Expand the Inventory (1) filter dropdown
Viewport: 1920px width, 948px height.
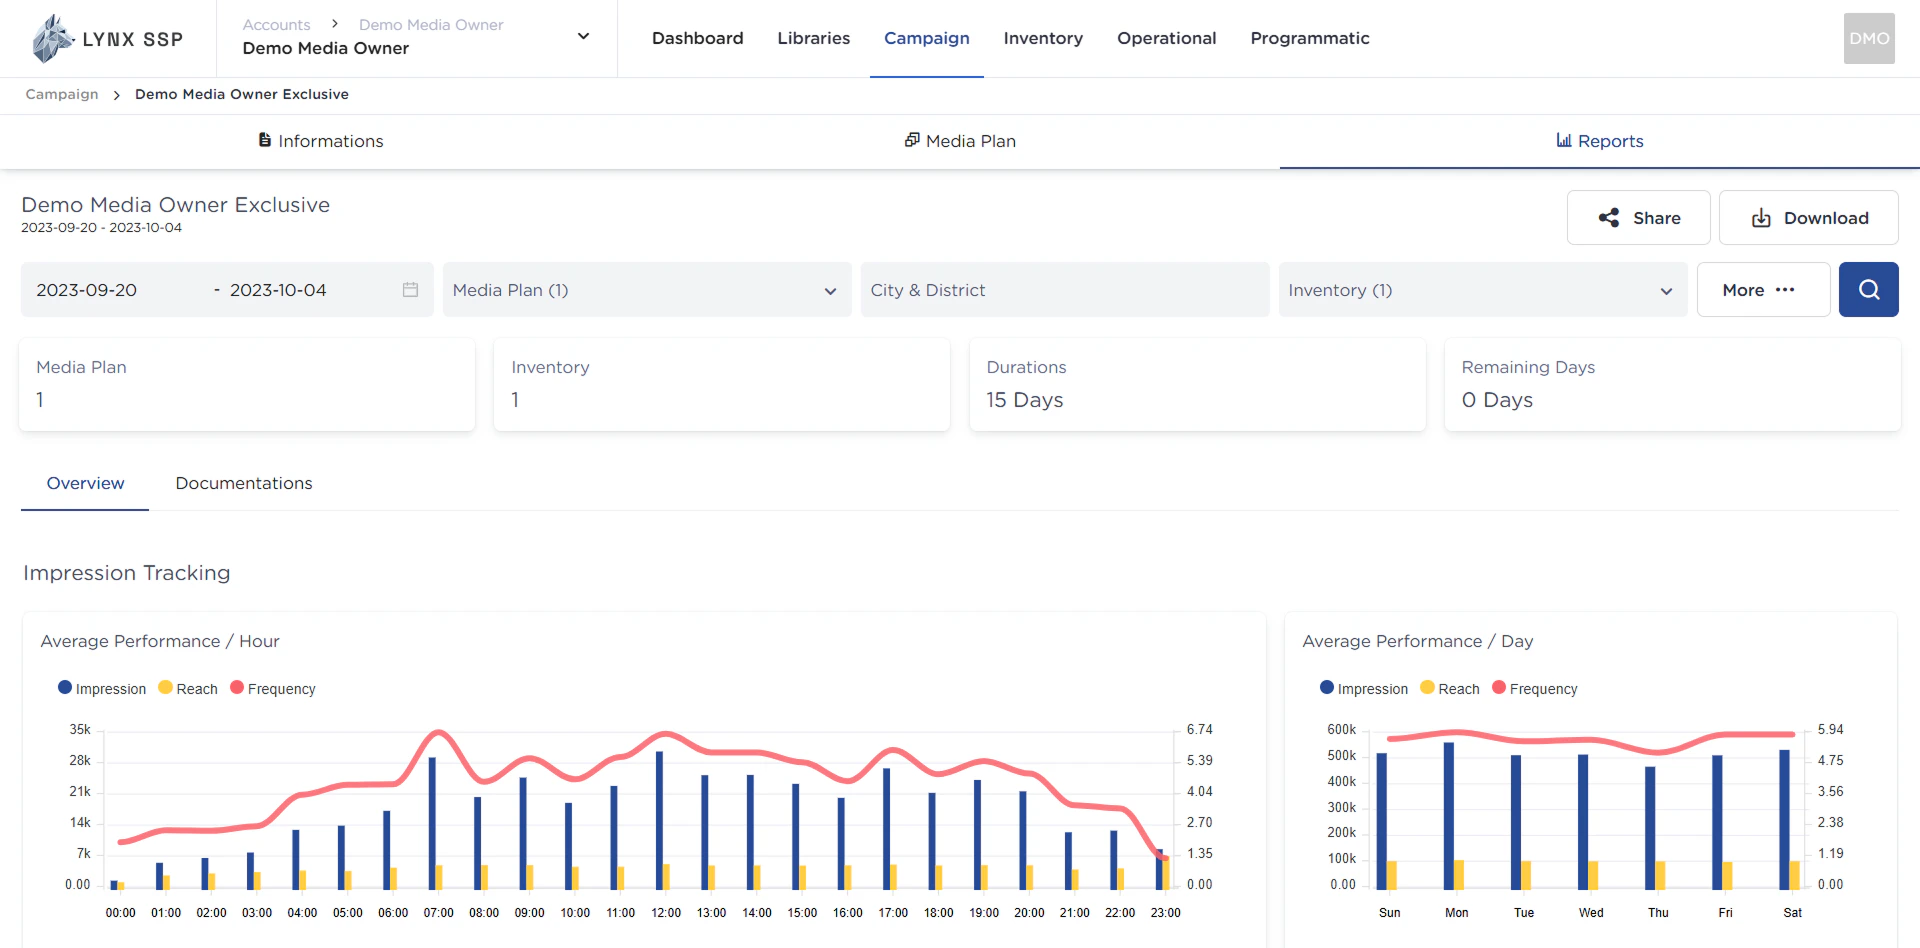1482,290
